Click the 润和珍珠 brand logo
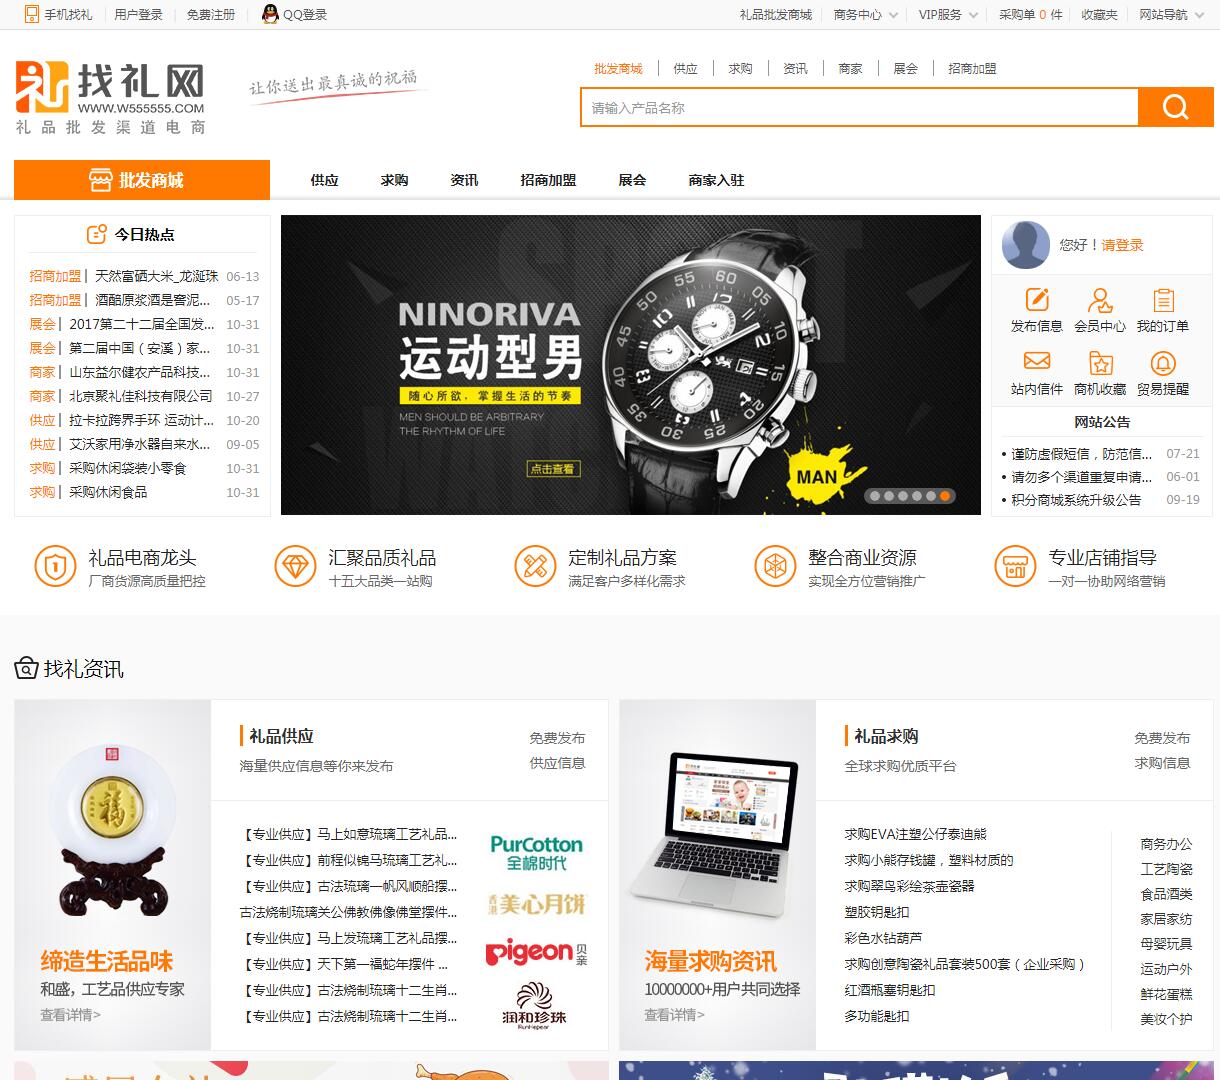The height and width of the screenshot is (1080, 1220). click(x=534, y=1005)
